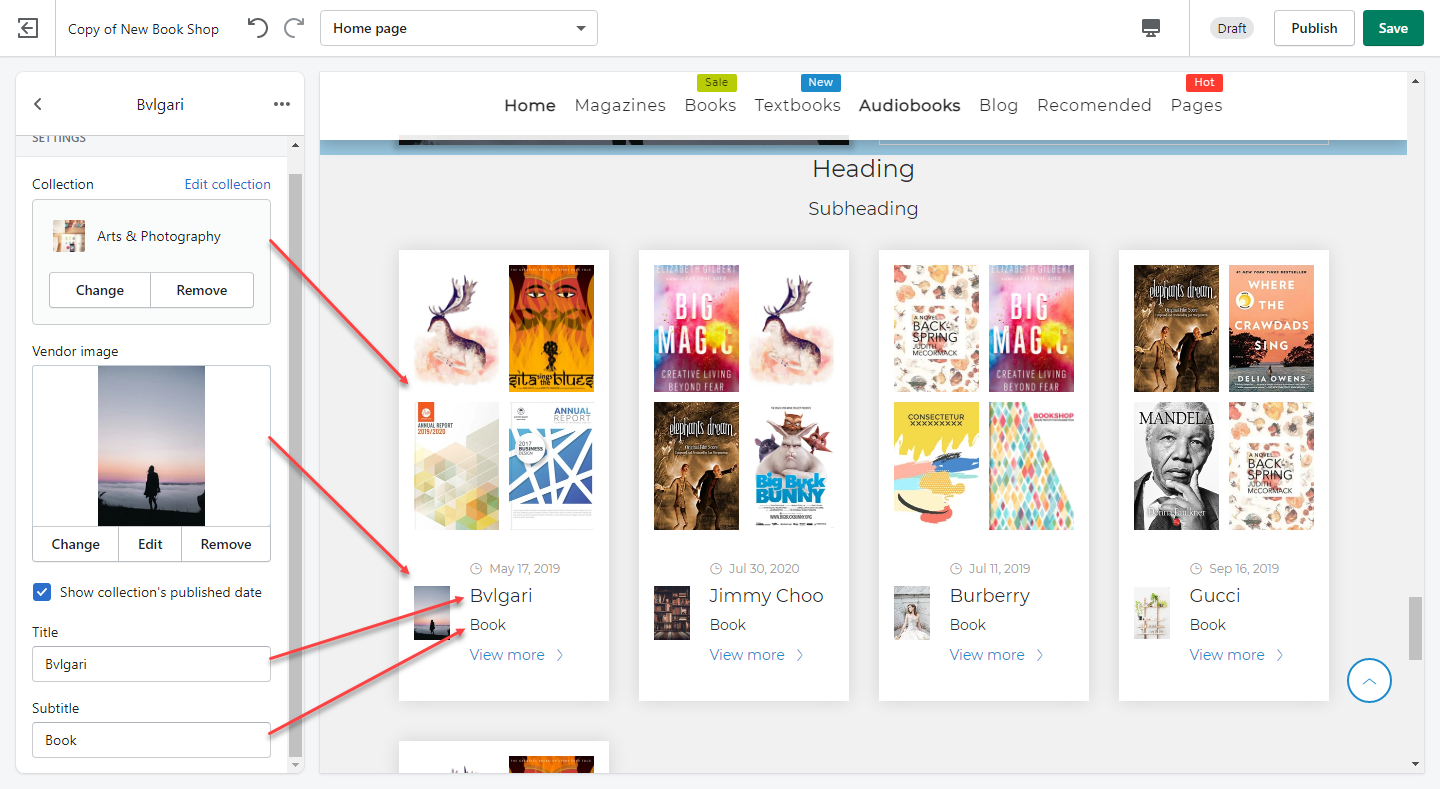Click the vendor image preview photo

click(151, 446)
